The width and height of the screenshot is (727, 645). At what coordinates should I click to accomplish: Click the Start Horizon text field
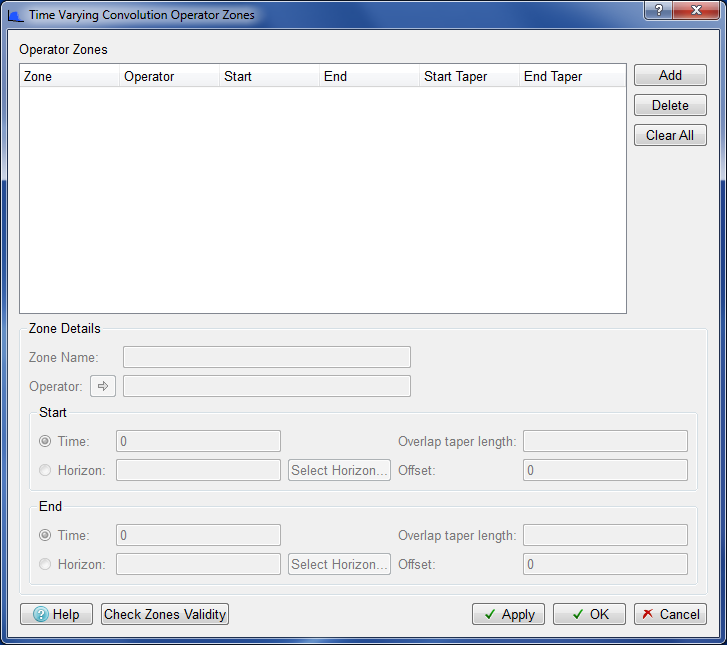tap(198, 470)
